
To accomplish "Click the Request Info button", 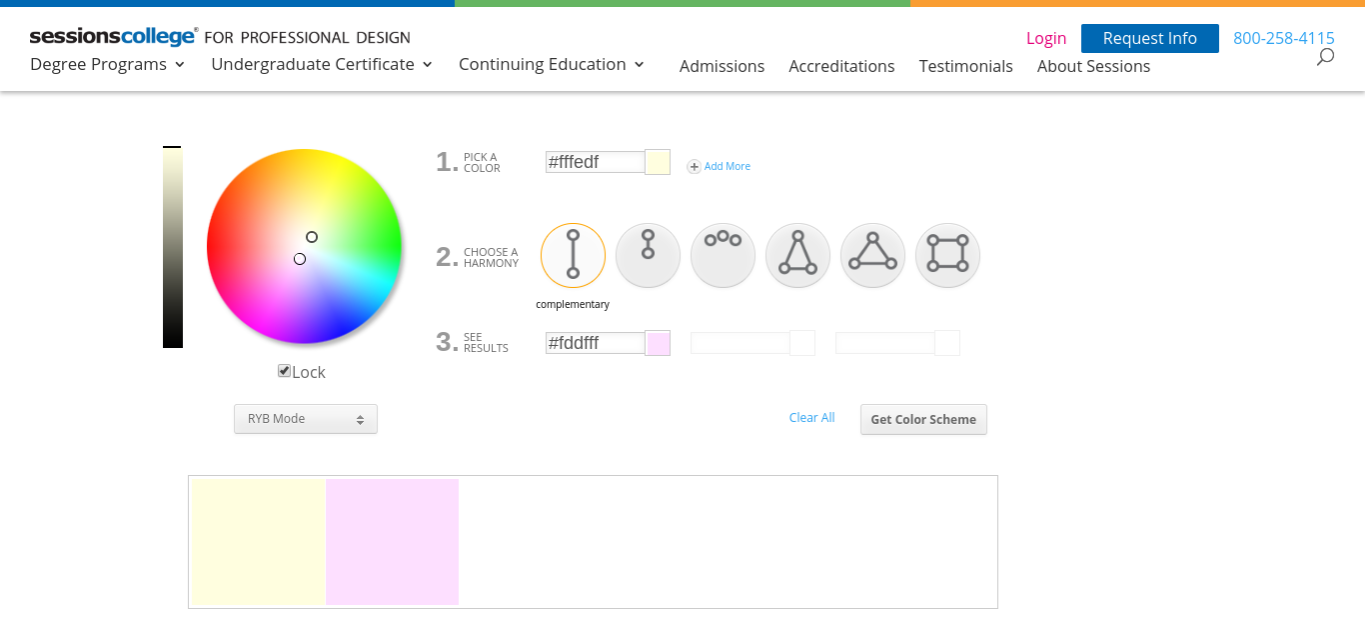I will tap(1150, 38).
